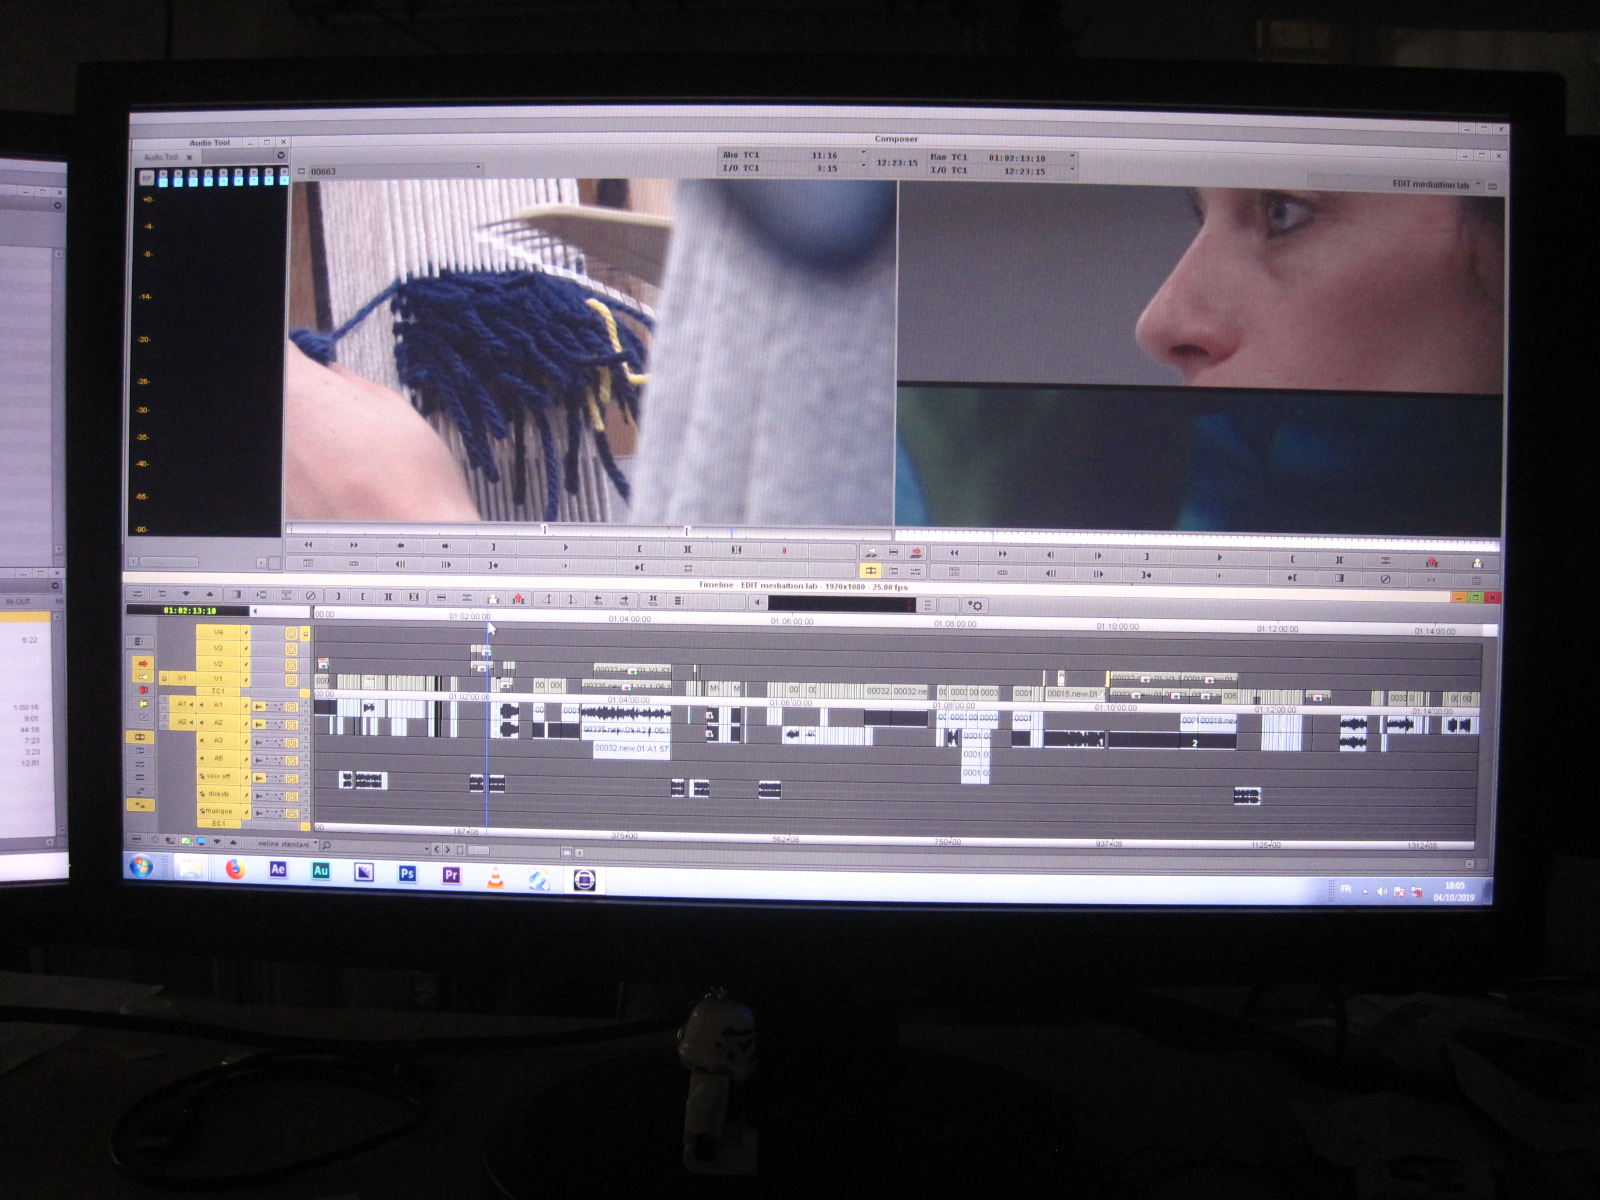Image resolution: width=1600 pixels, height=1200 pixels.
Task: Open the Audio Tool panel options menu
Action: (281, 156)
